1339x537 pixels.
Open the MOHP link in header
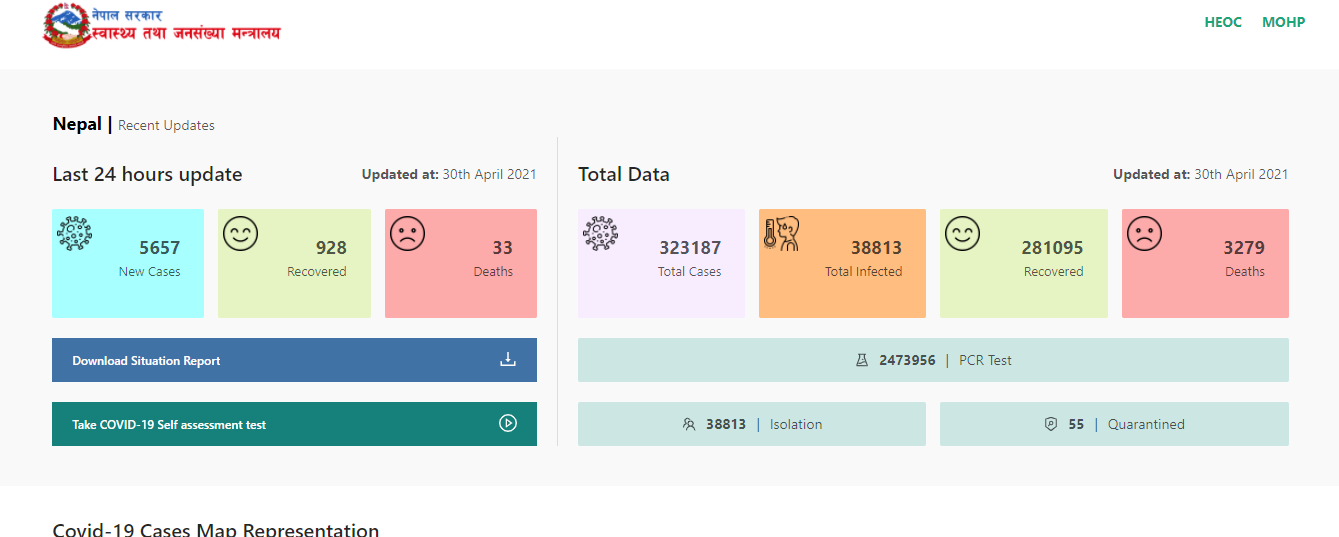tap(1283, 22)
